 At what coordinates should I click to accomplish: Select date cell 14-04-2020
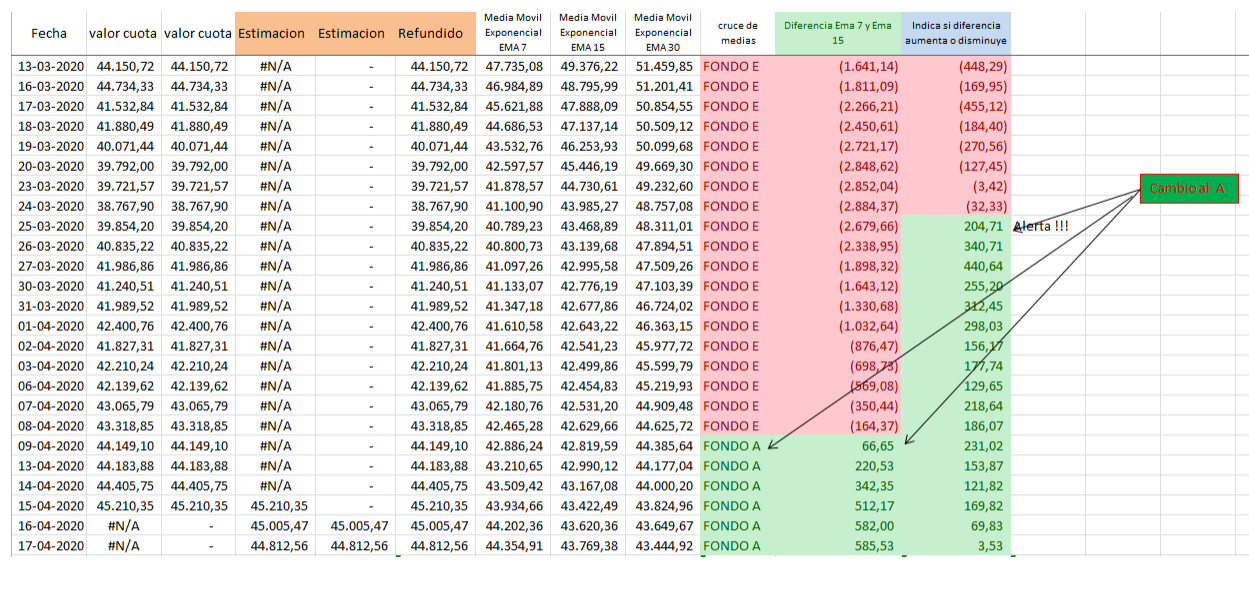(x=51, y=486)
